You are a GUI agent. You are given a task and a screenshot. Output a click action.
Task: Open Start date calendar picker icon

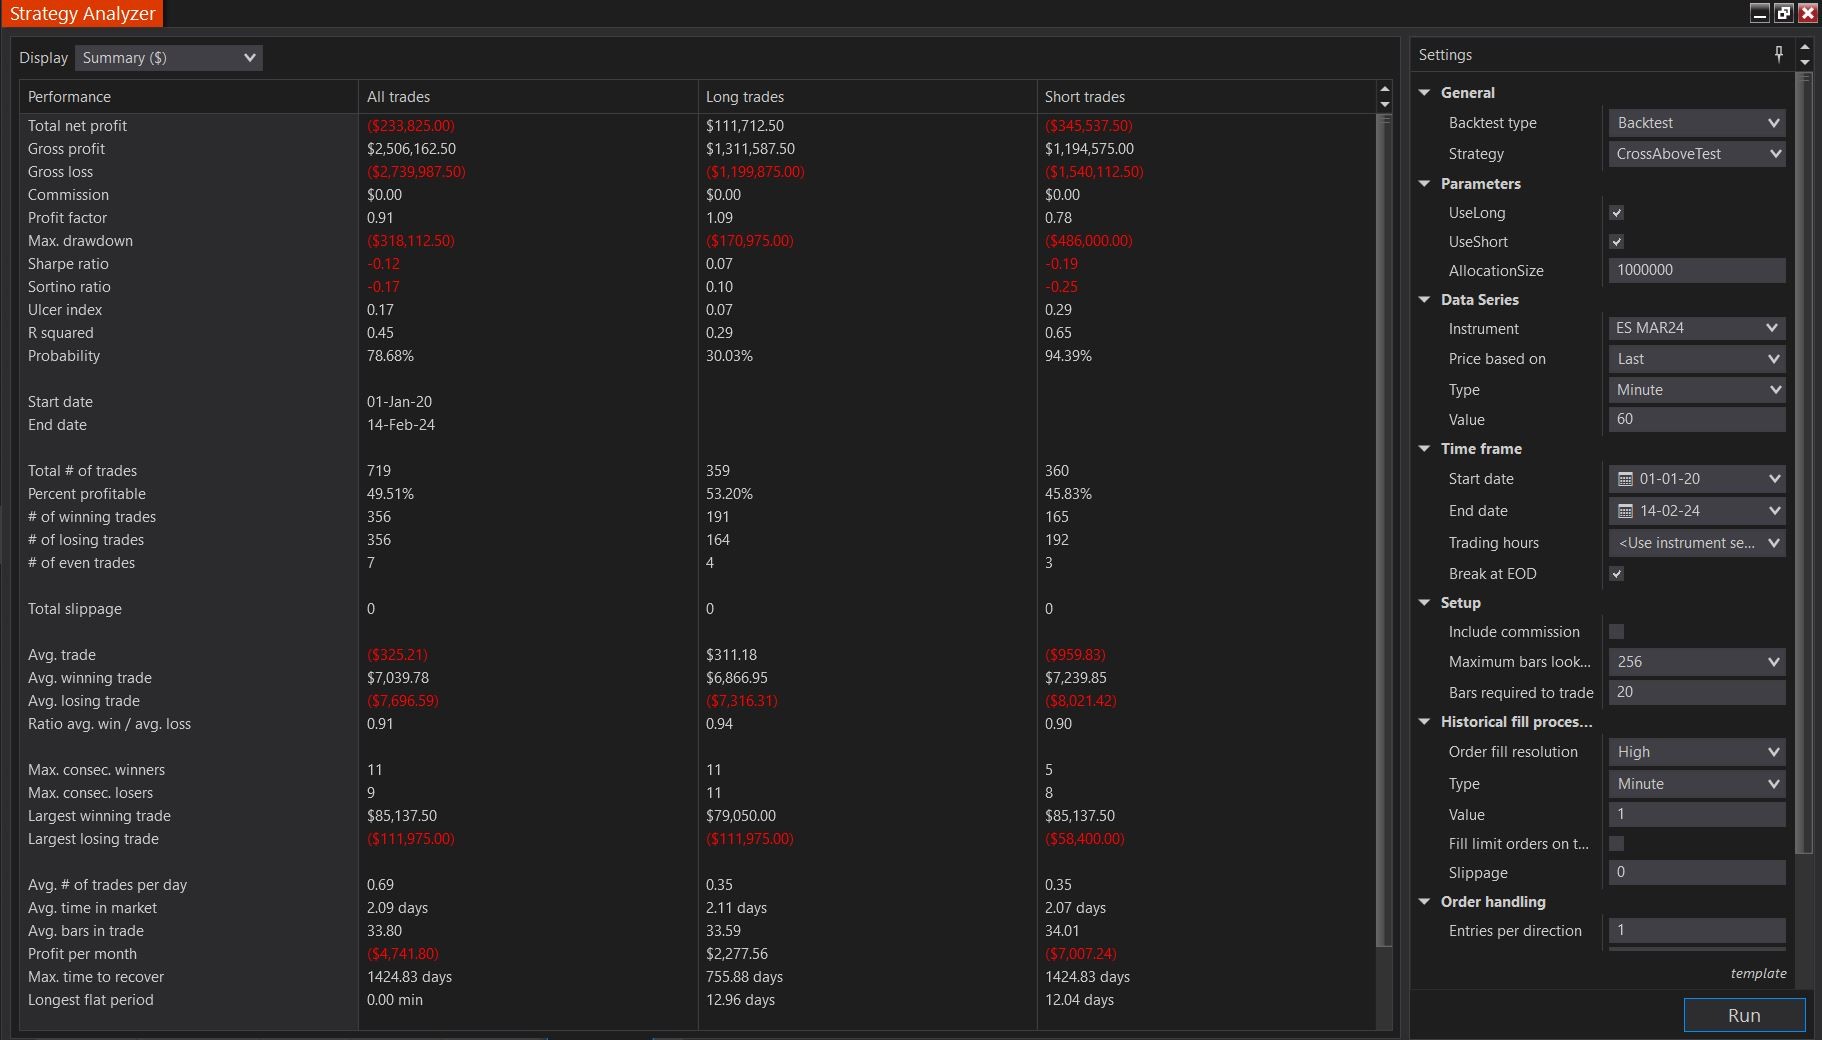pos(1625,479)
